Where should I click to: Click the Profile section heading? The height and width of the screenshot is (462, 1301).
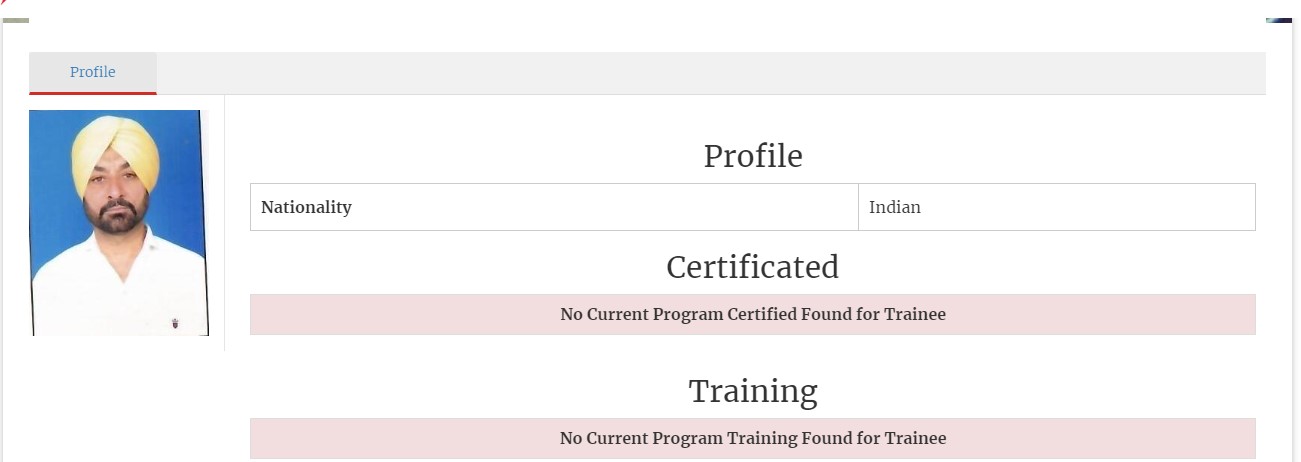[x=752, y=156]
